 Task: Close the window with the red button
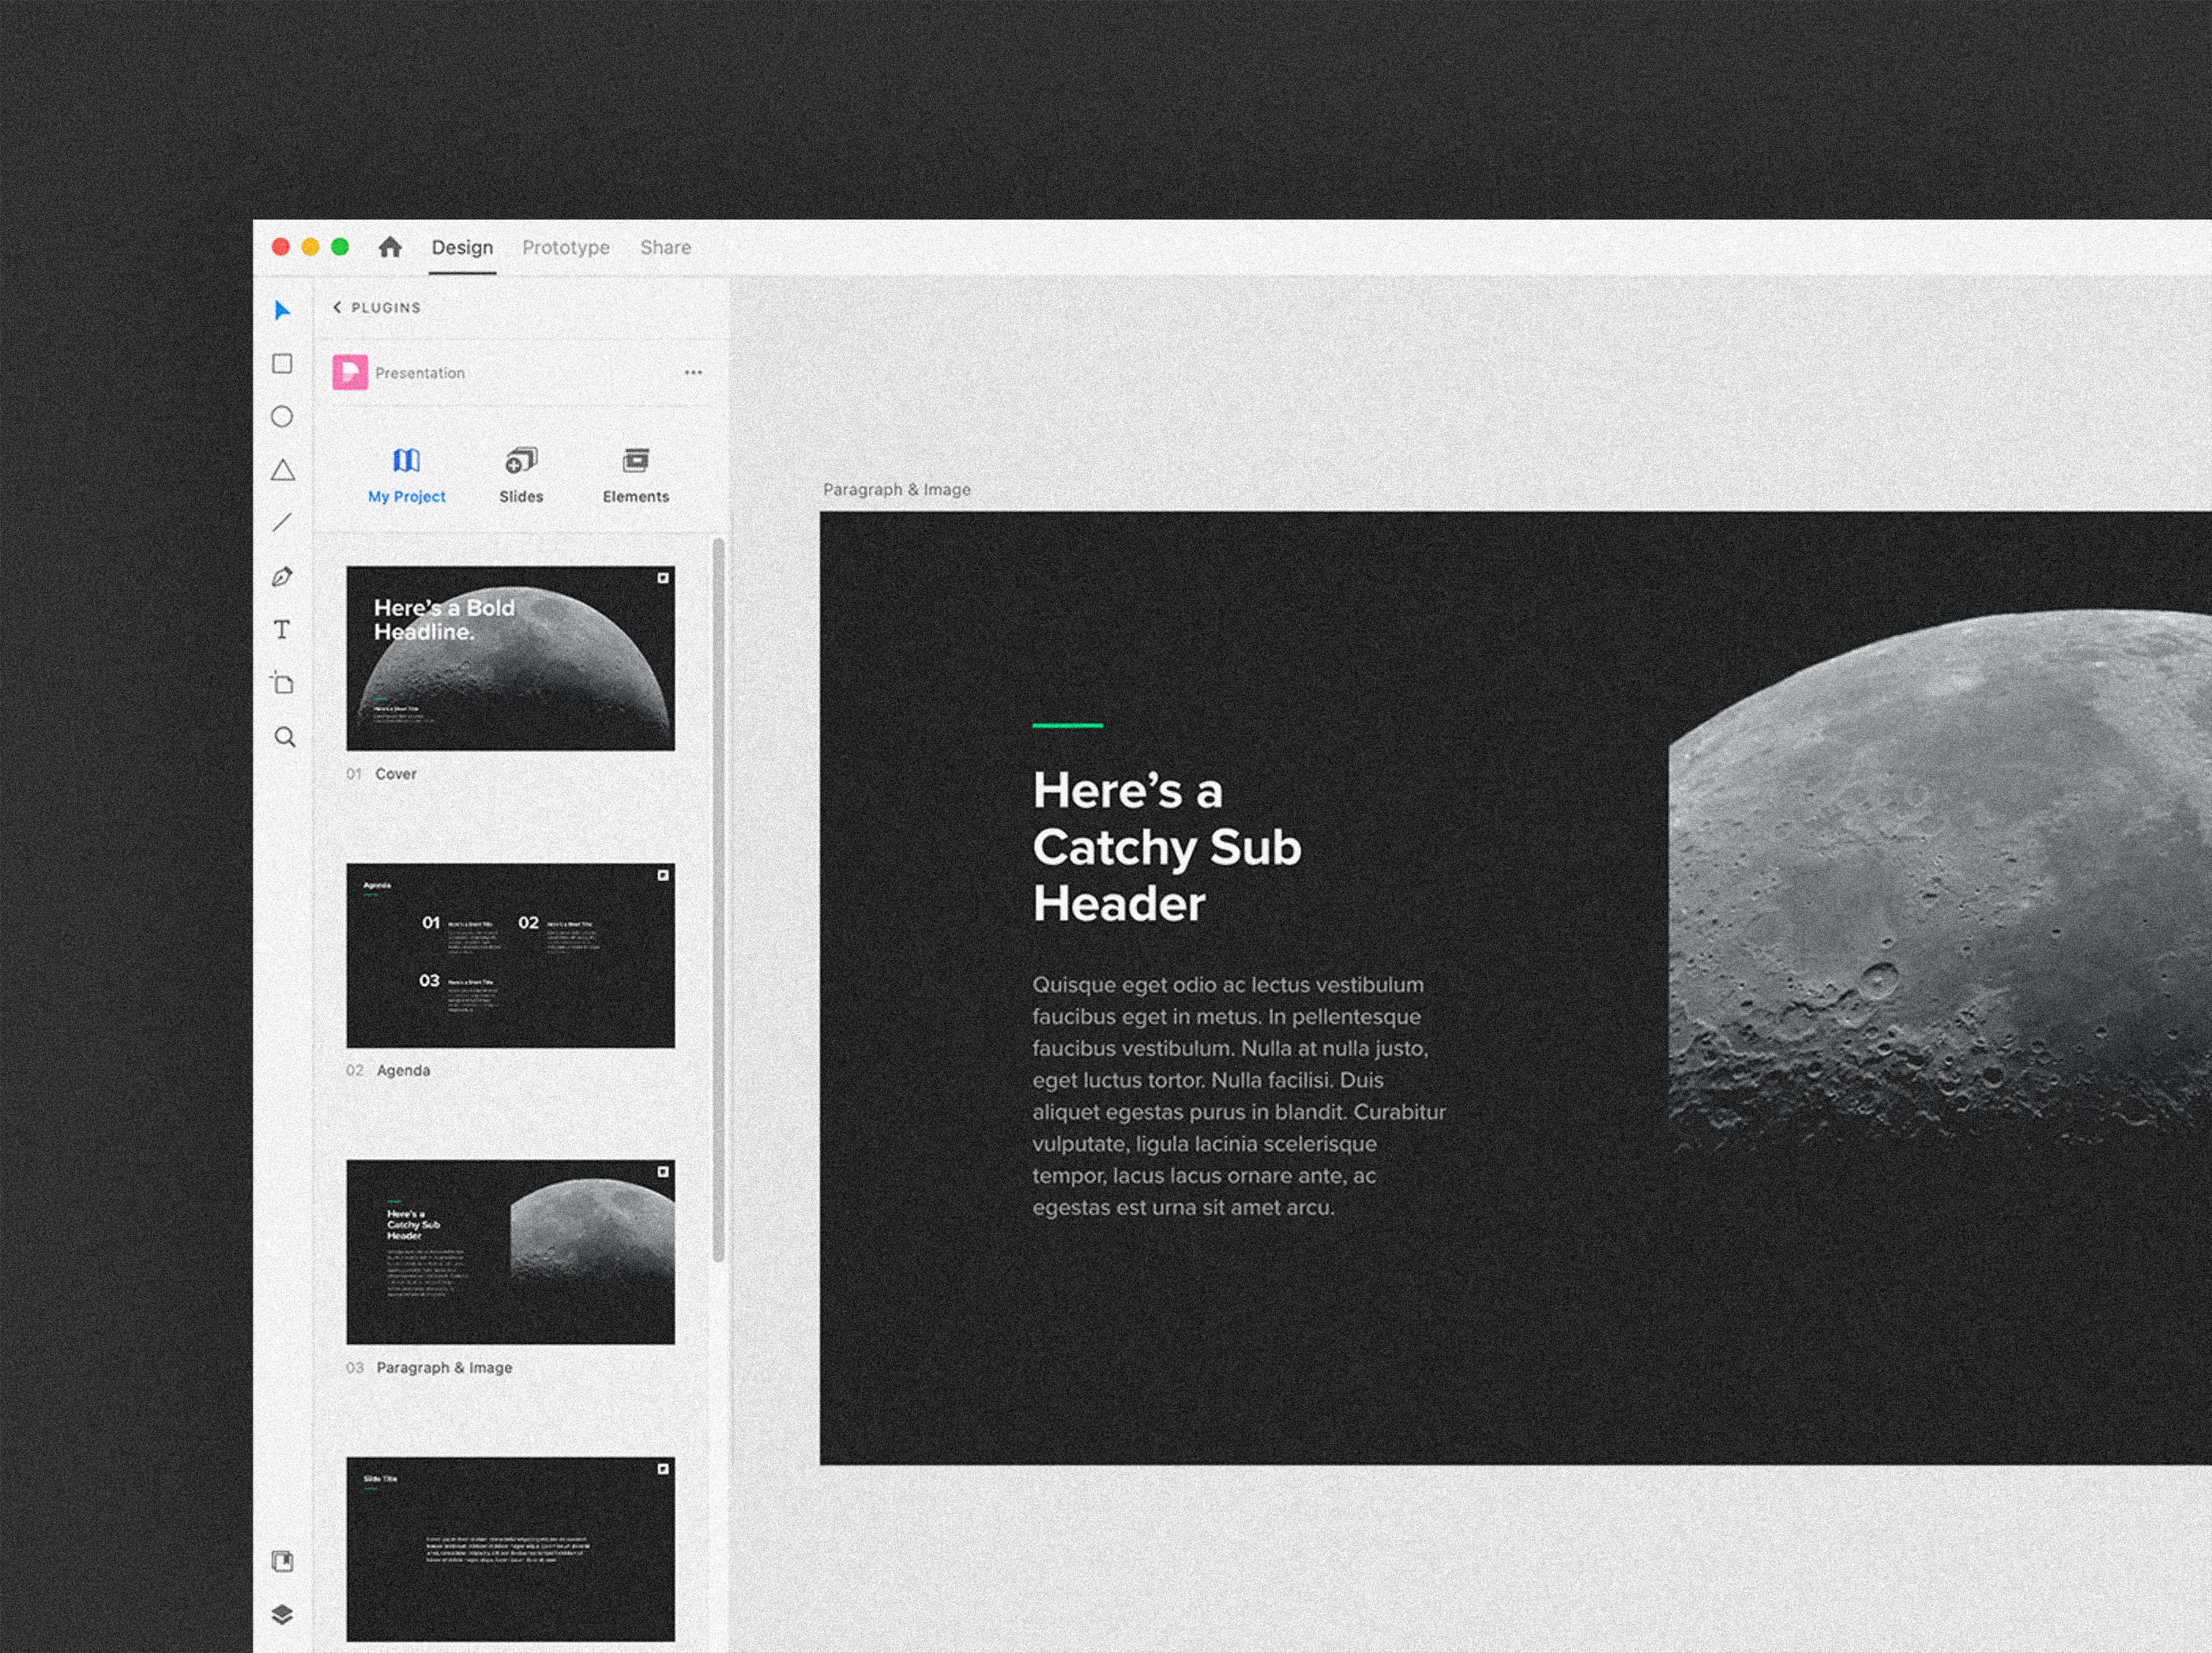click(281, 247)
